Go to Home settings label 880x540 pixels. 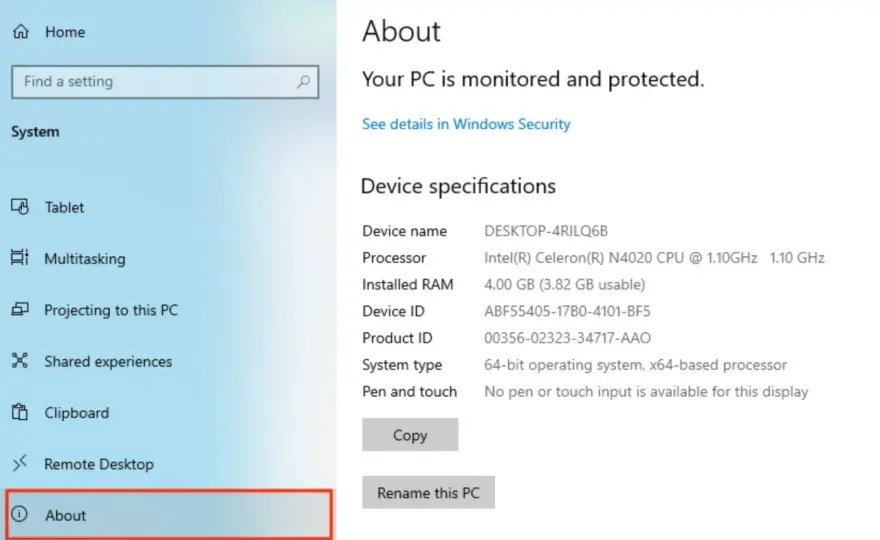[65, 32]
